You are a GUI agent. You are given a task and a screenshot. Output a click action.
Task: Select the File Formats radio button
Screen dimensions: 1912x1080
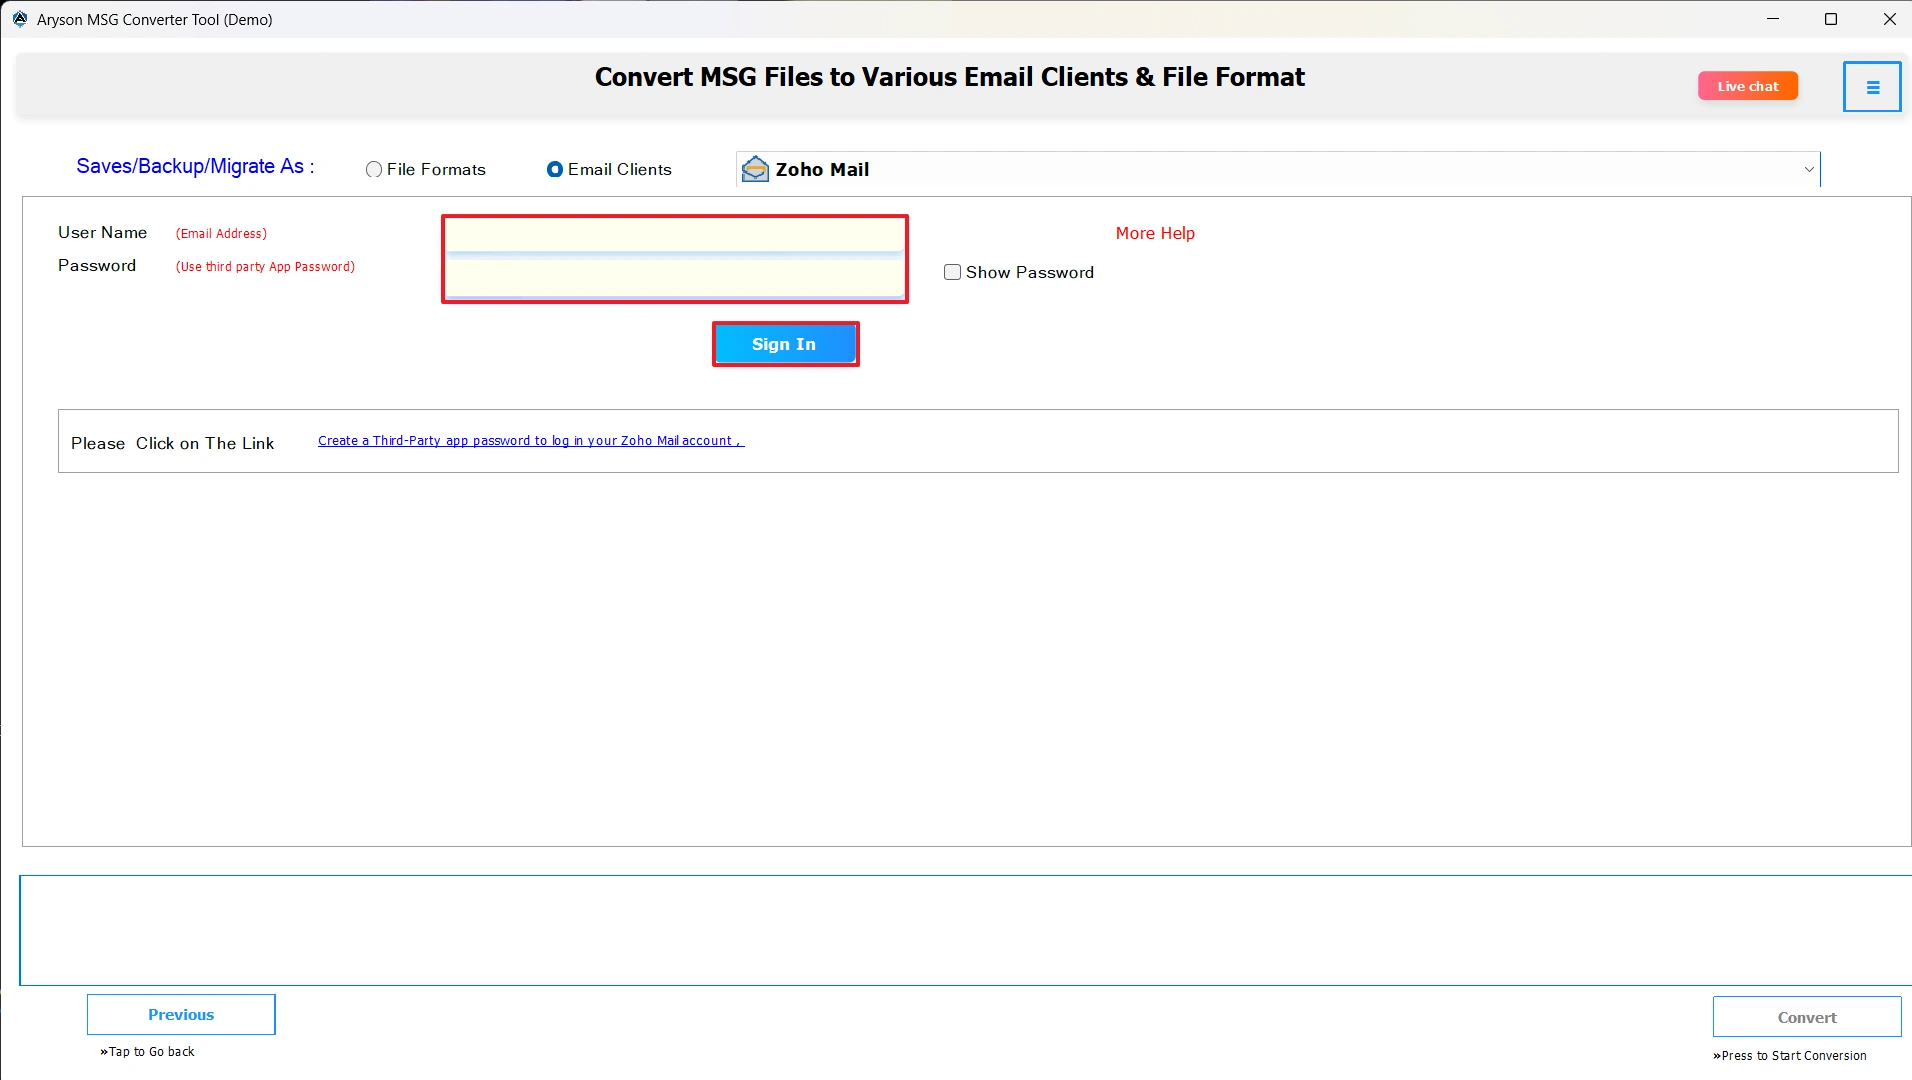(374, 170)
